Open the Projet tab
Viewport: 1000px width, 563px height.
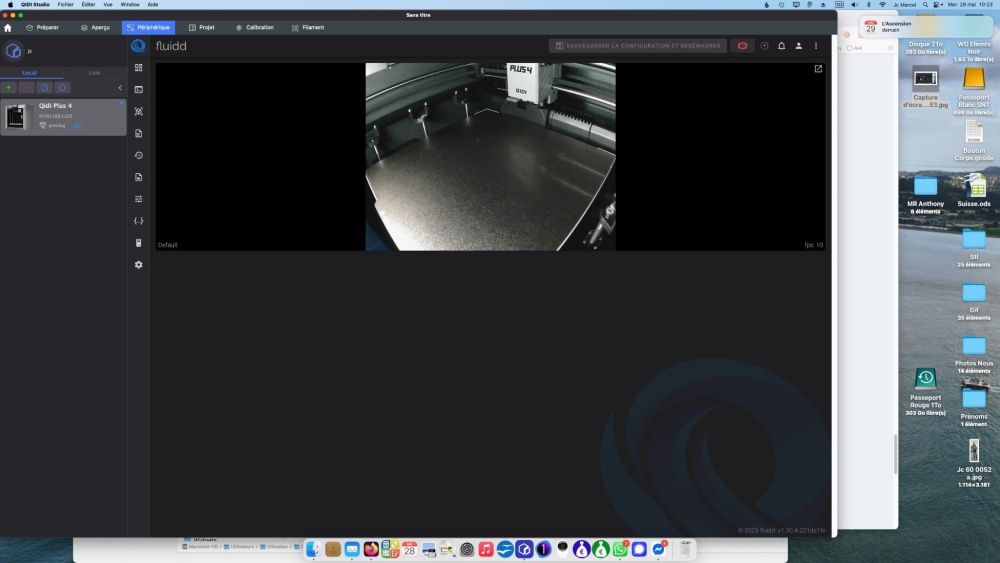point(202,27)
